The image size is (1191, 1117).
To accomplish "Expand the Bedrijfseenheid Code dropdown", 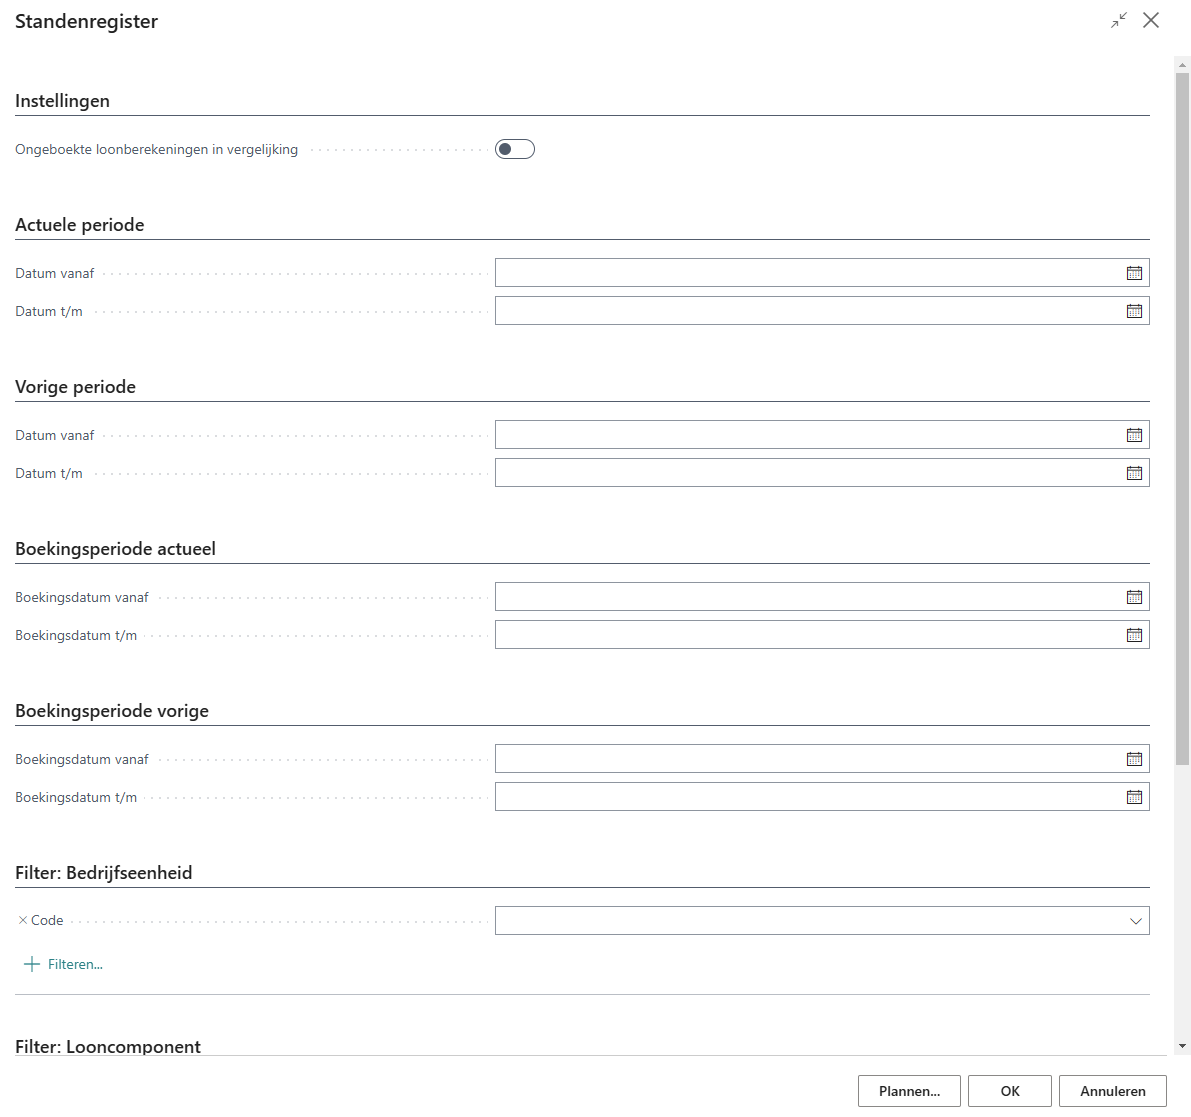I will pos(1135,921).
